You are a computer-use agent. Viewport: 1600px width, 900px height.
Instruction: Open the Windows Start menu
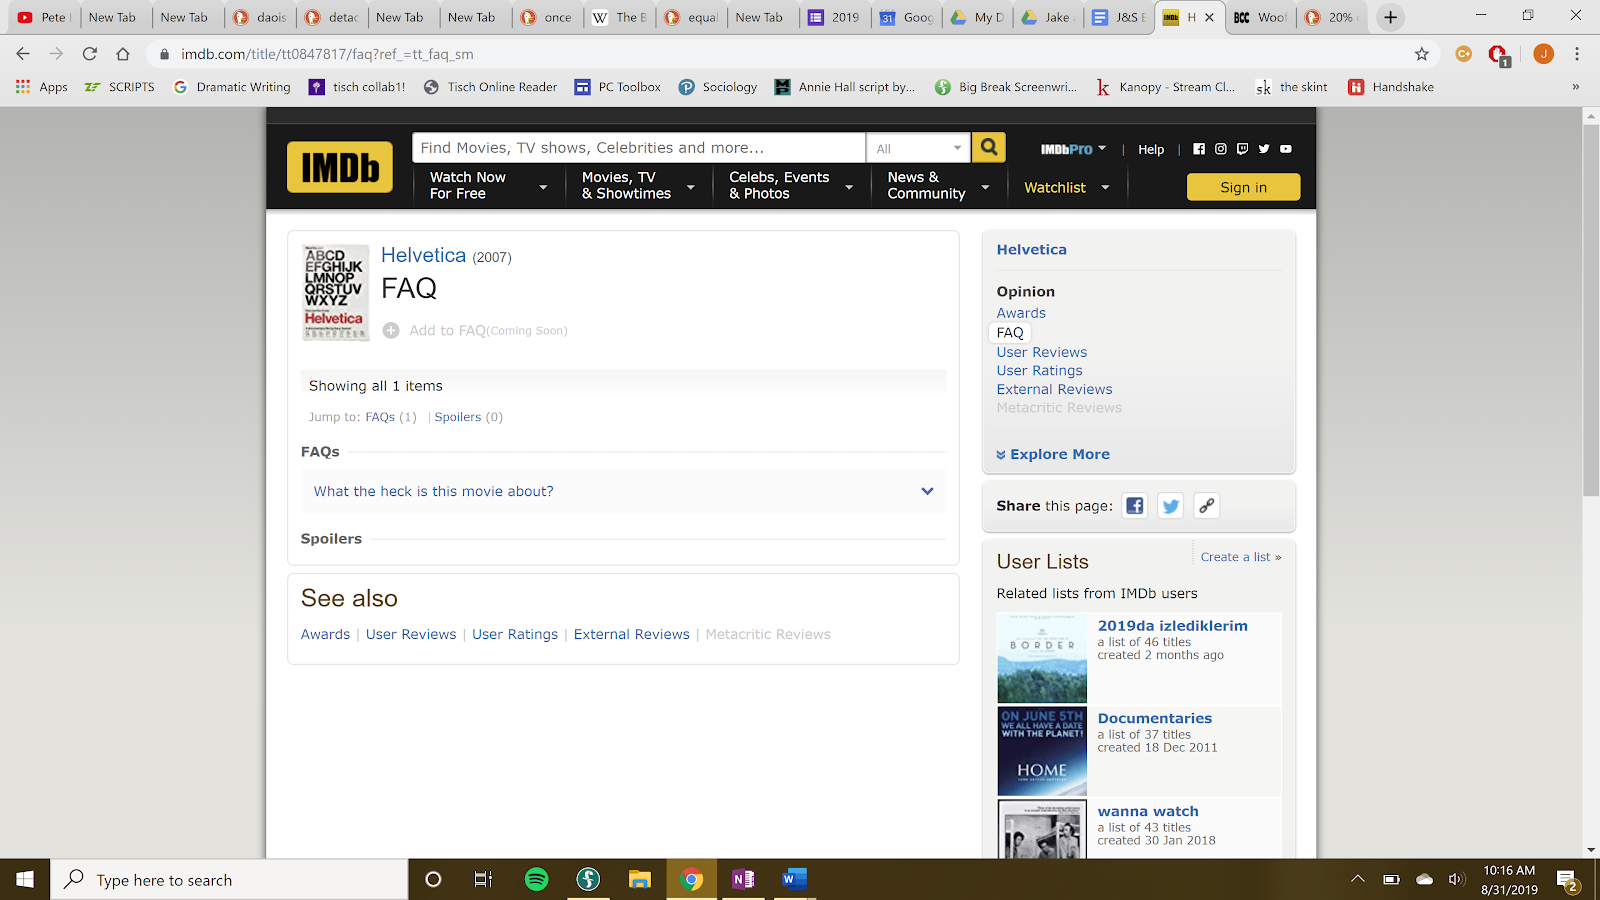(x=25, y=879)
